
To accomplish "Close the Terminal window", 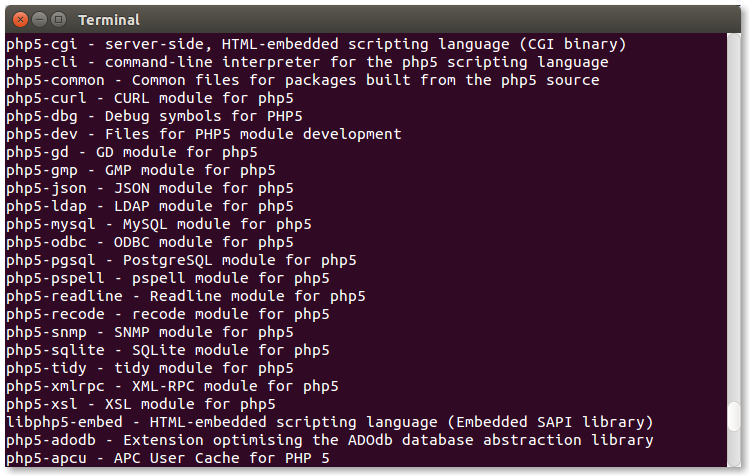I will coord(19,19).
